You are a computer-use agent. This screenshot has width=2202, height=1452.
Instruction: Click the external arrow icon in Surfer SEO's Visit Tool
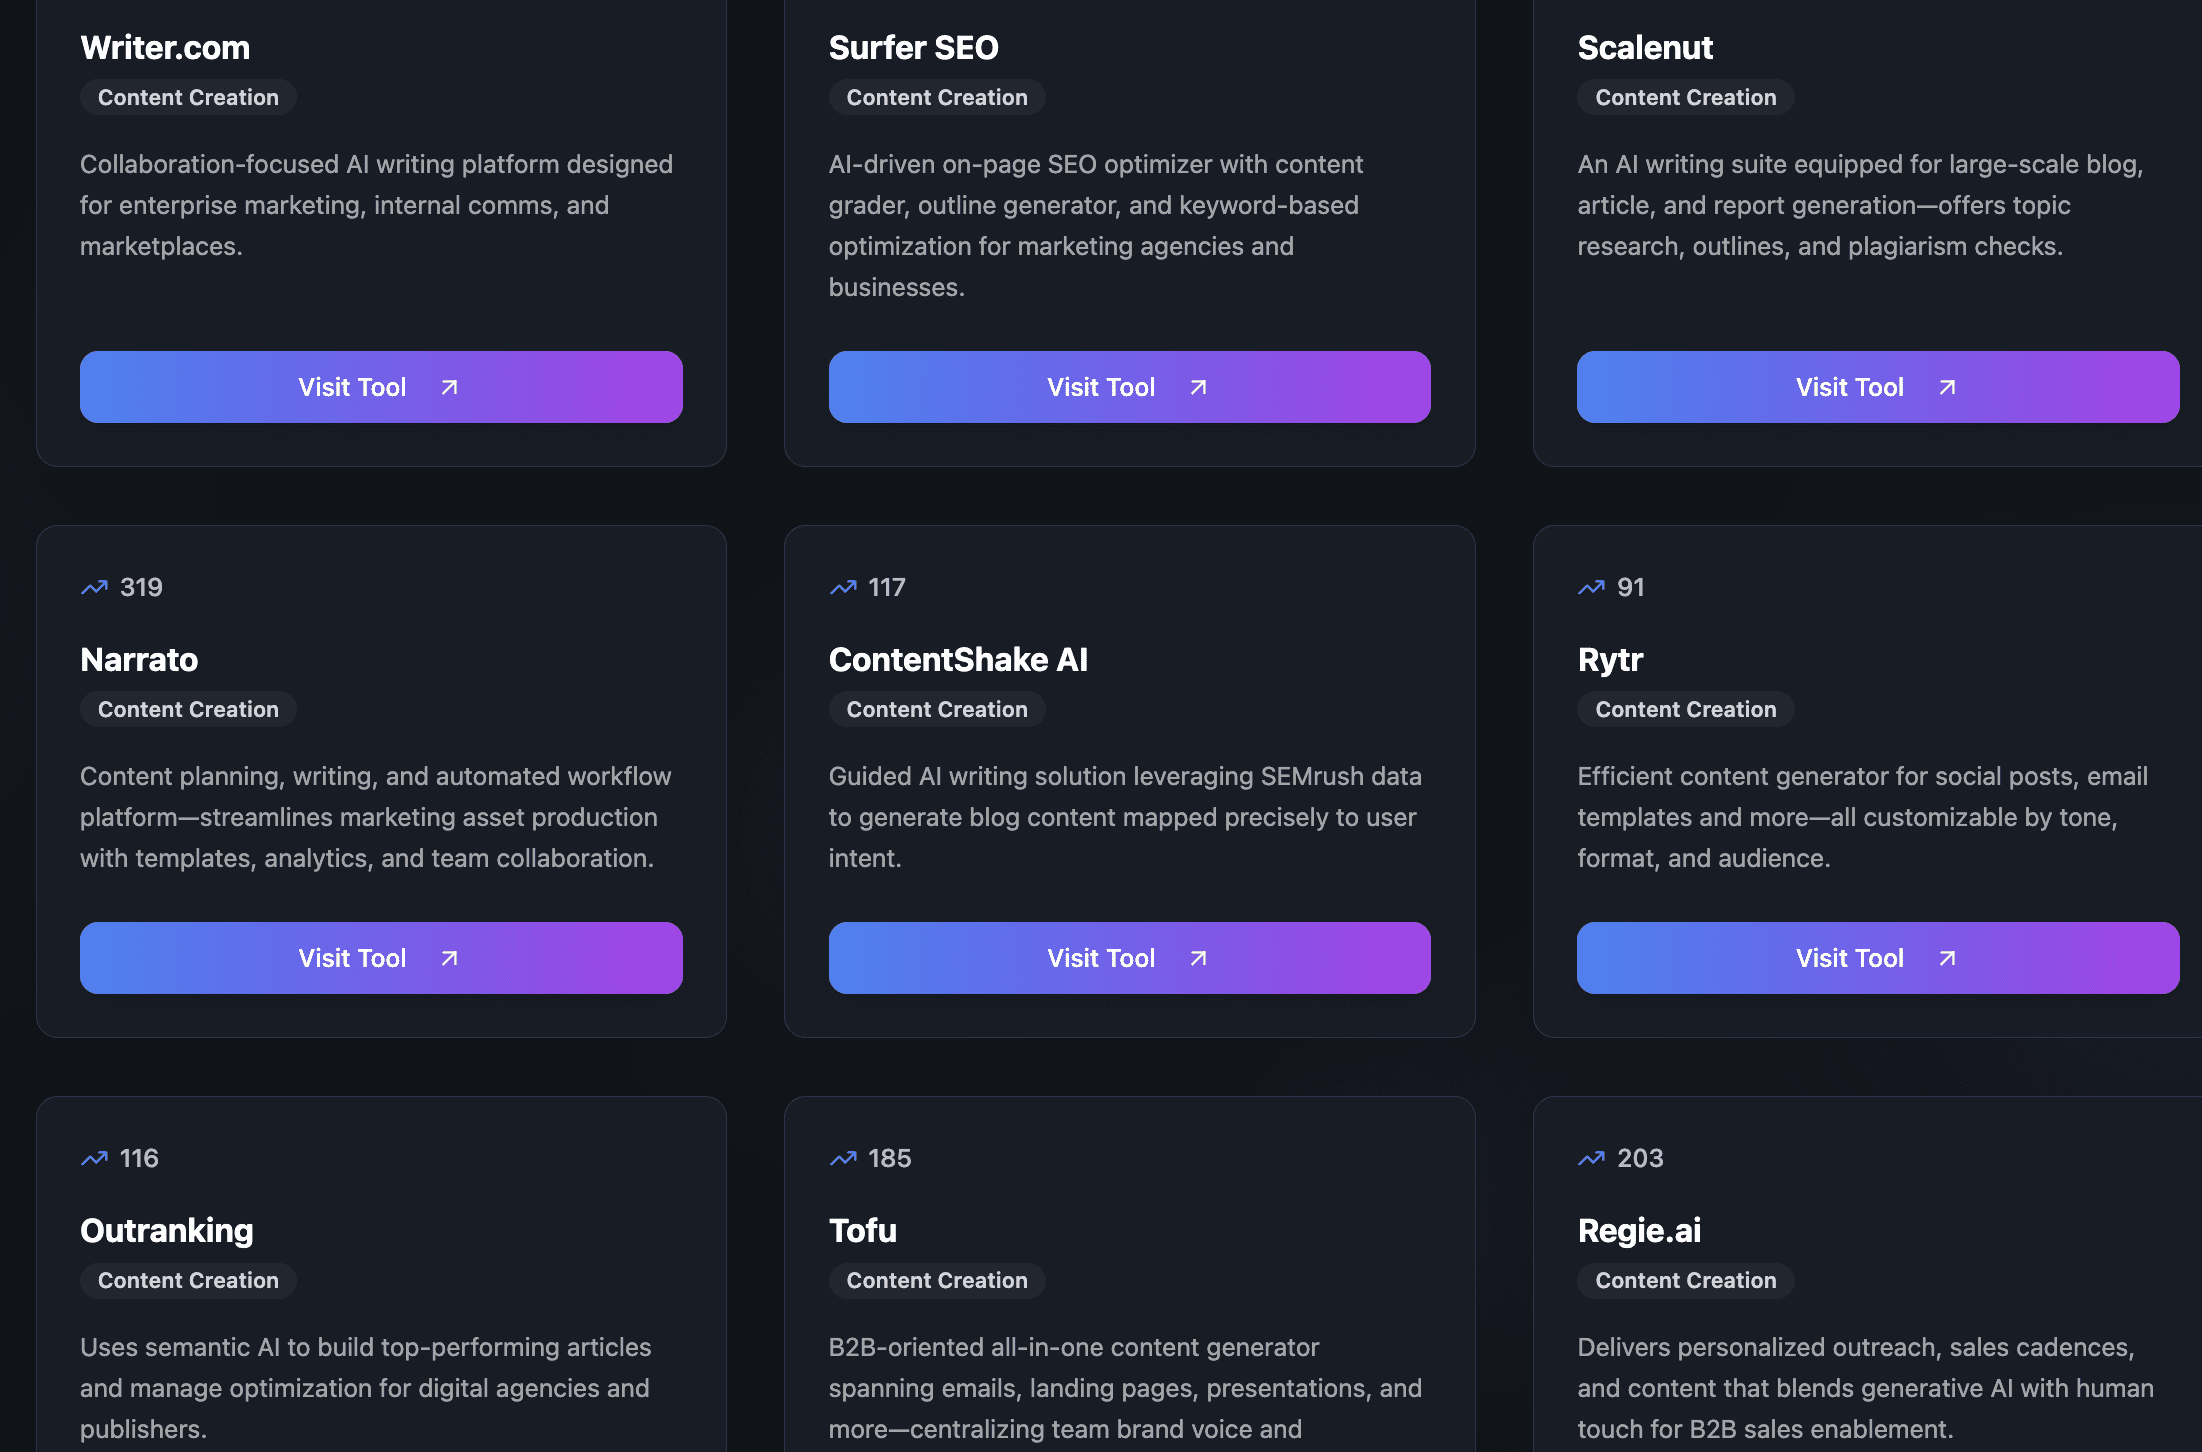click(1198, 387)
